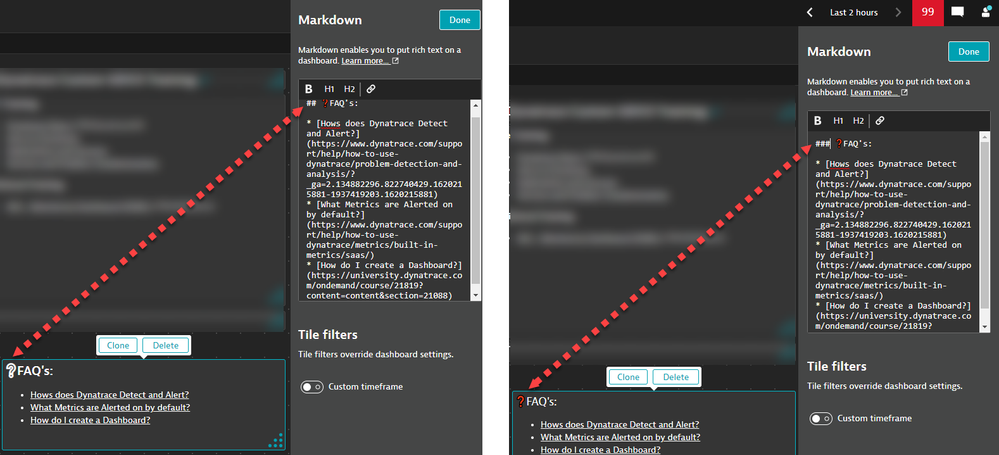Open 'Hows does Dynatrace Detect and Alert?' in right tile
This screenshot has width=999, height=455.
click(620, 424)
